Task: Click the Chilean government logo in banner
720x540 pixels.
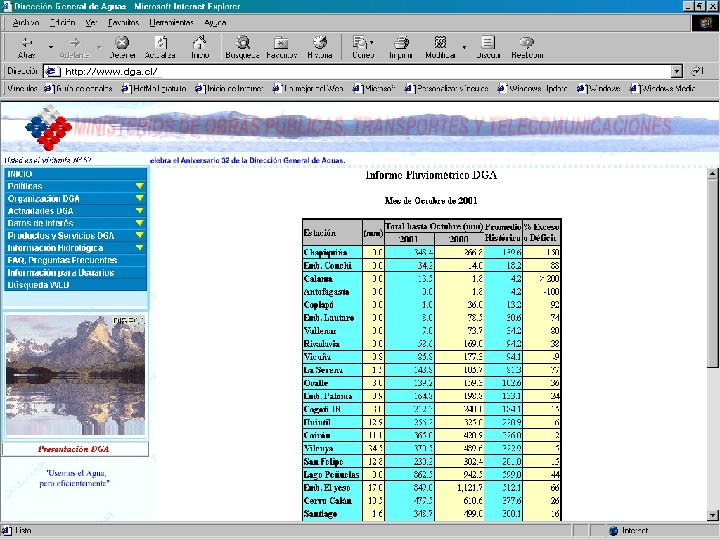Action: 49,128
